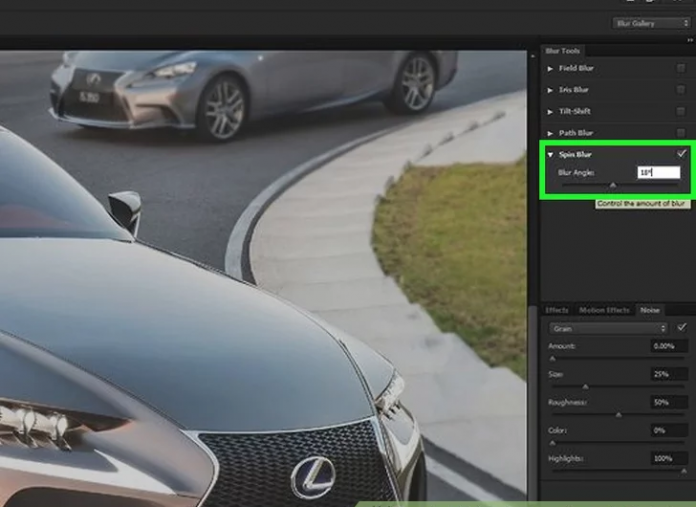The width and height of the screenshot is (696, 507).
Task: Disable the Spin Blur checkbox
Action: pos(681,154)
